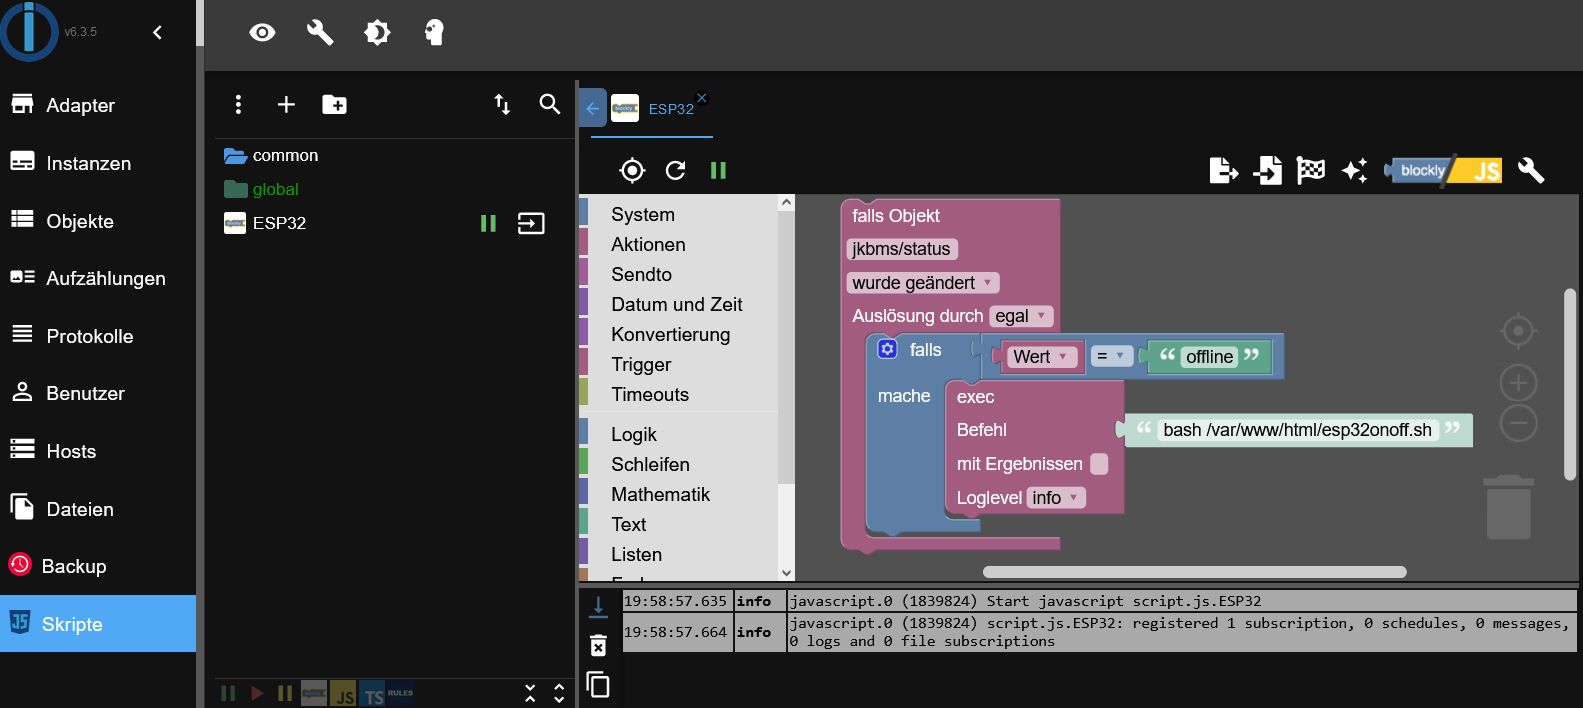Image resolution: width=1583 pixels, height=708 pixels.
Task: Open the Loglevel 'info' dropdown
Action: point(1056,498)
